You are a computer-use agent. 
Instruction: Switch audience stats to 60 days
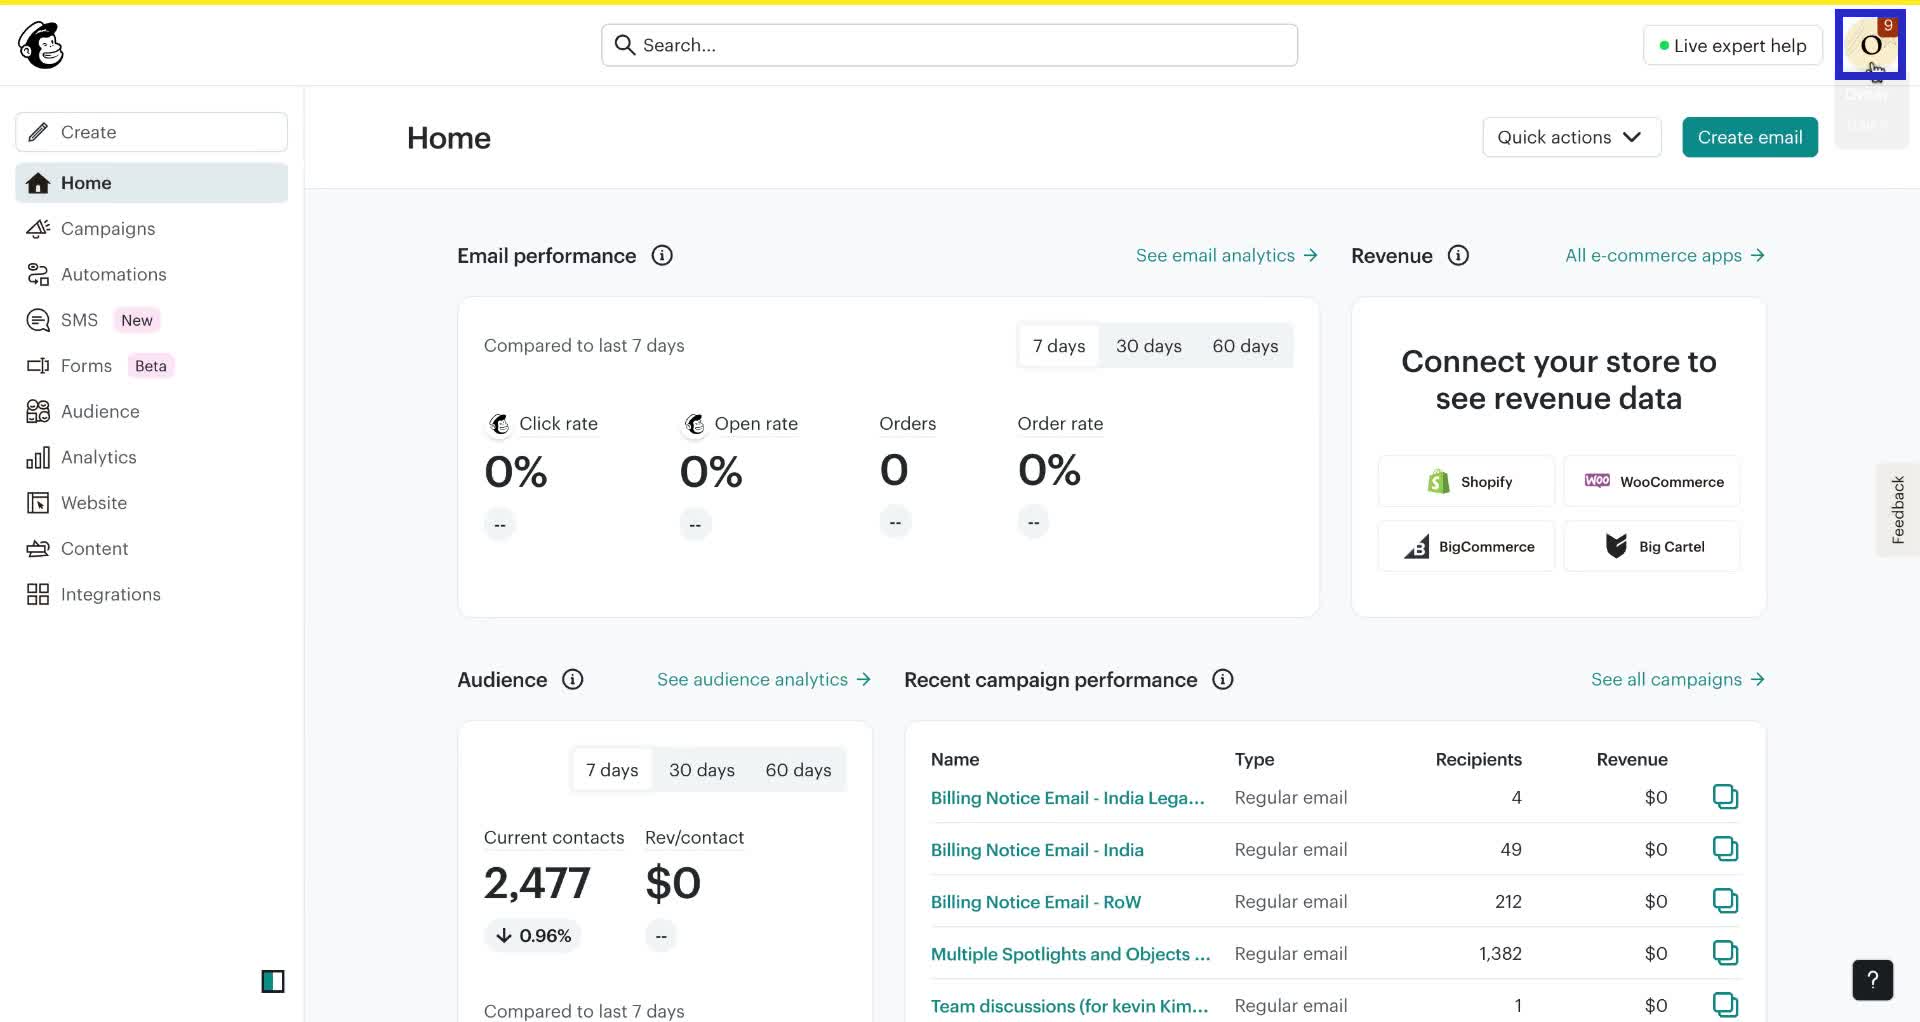point(798,769)
